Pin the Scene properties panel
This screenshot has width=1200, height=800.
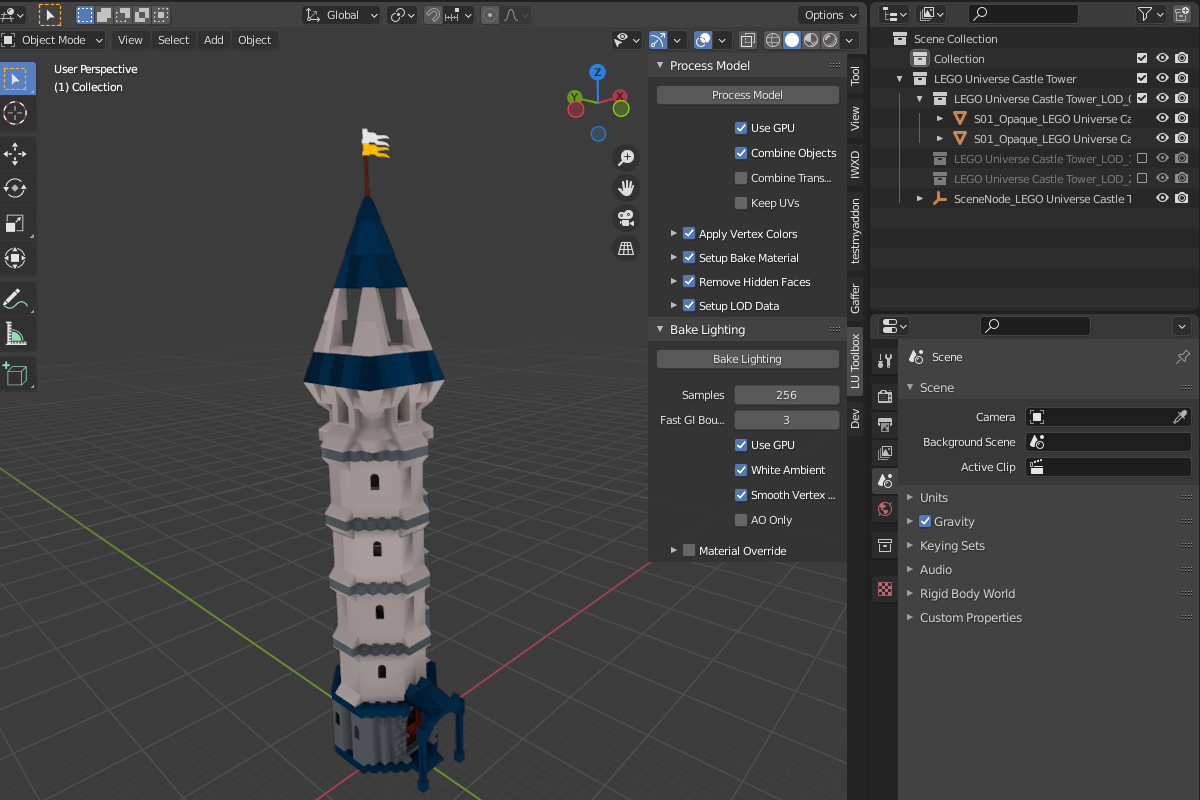[x=1182, y=357]
